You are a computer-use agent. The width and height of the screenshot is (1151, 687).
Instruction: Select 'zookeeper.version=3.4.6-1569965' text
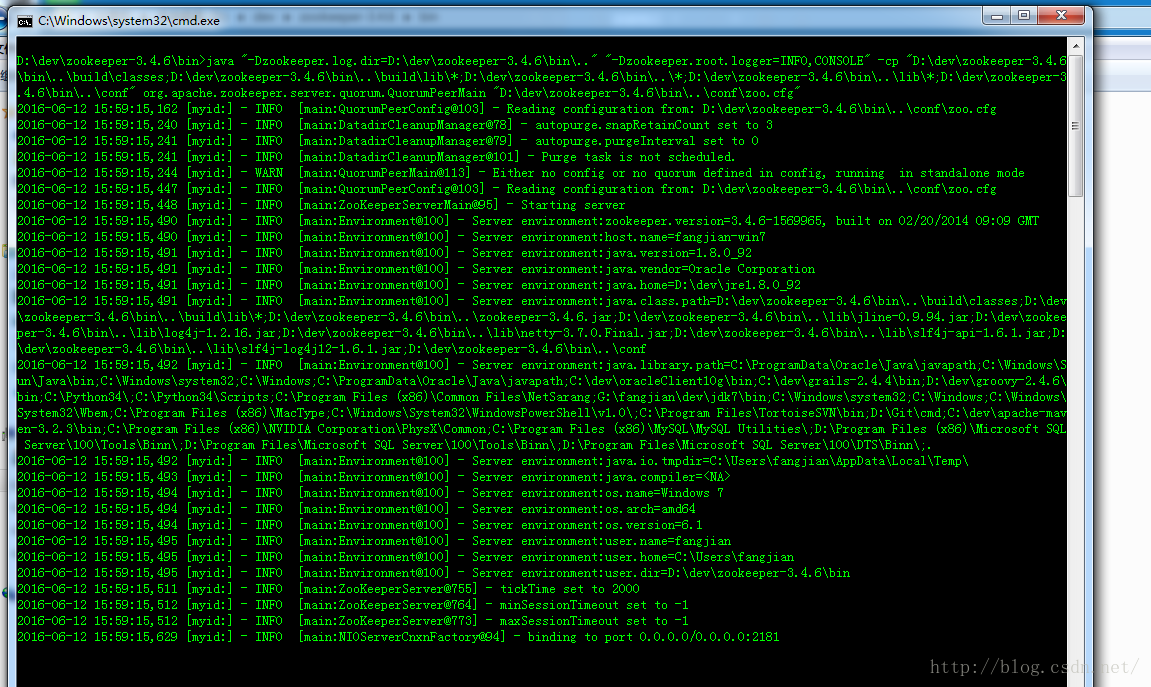pos(714,221)
